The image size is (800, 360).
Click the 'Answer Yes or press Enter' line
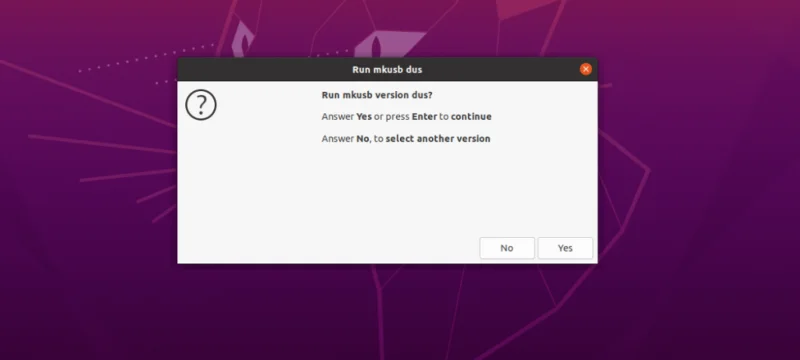(x=407, y=117)
